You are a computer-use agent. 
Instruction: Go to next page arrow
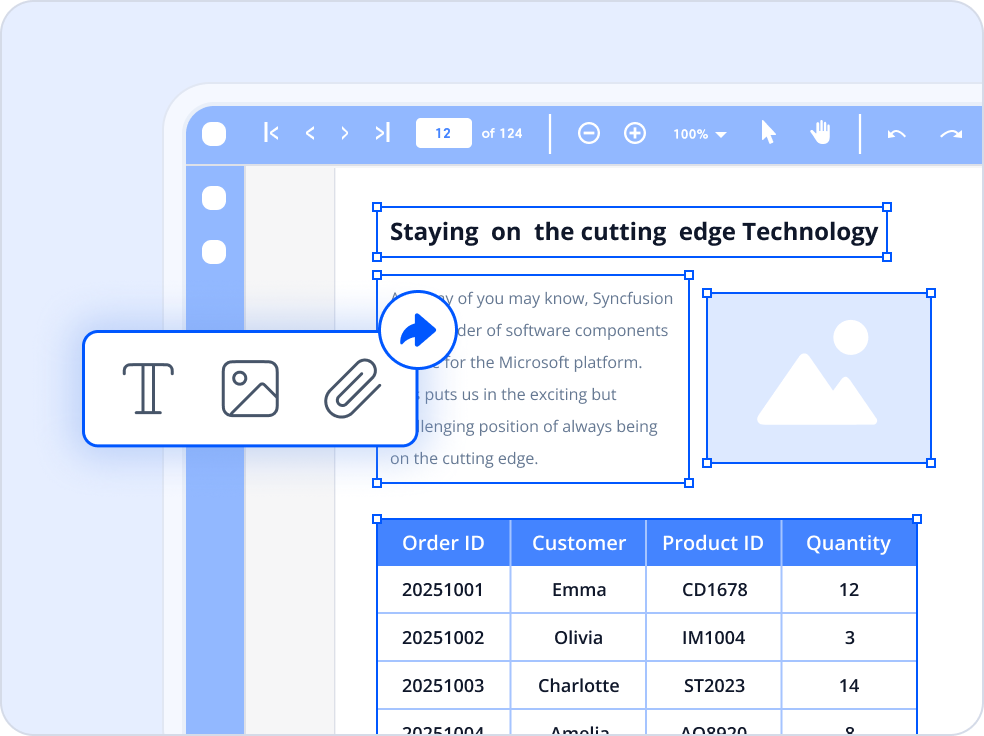tap(345, 133)
